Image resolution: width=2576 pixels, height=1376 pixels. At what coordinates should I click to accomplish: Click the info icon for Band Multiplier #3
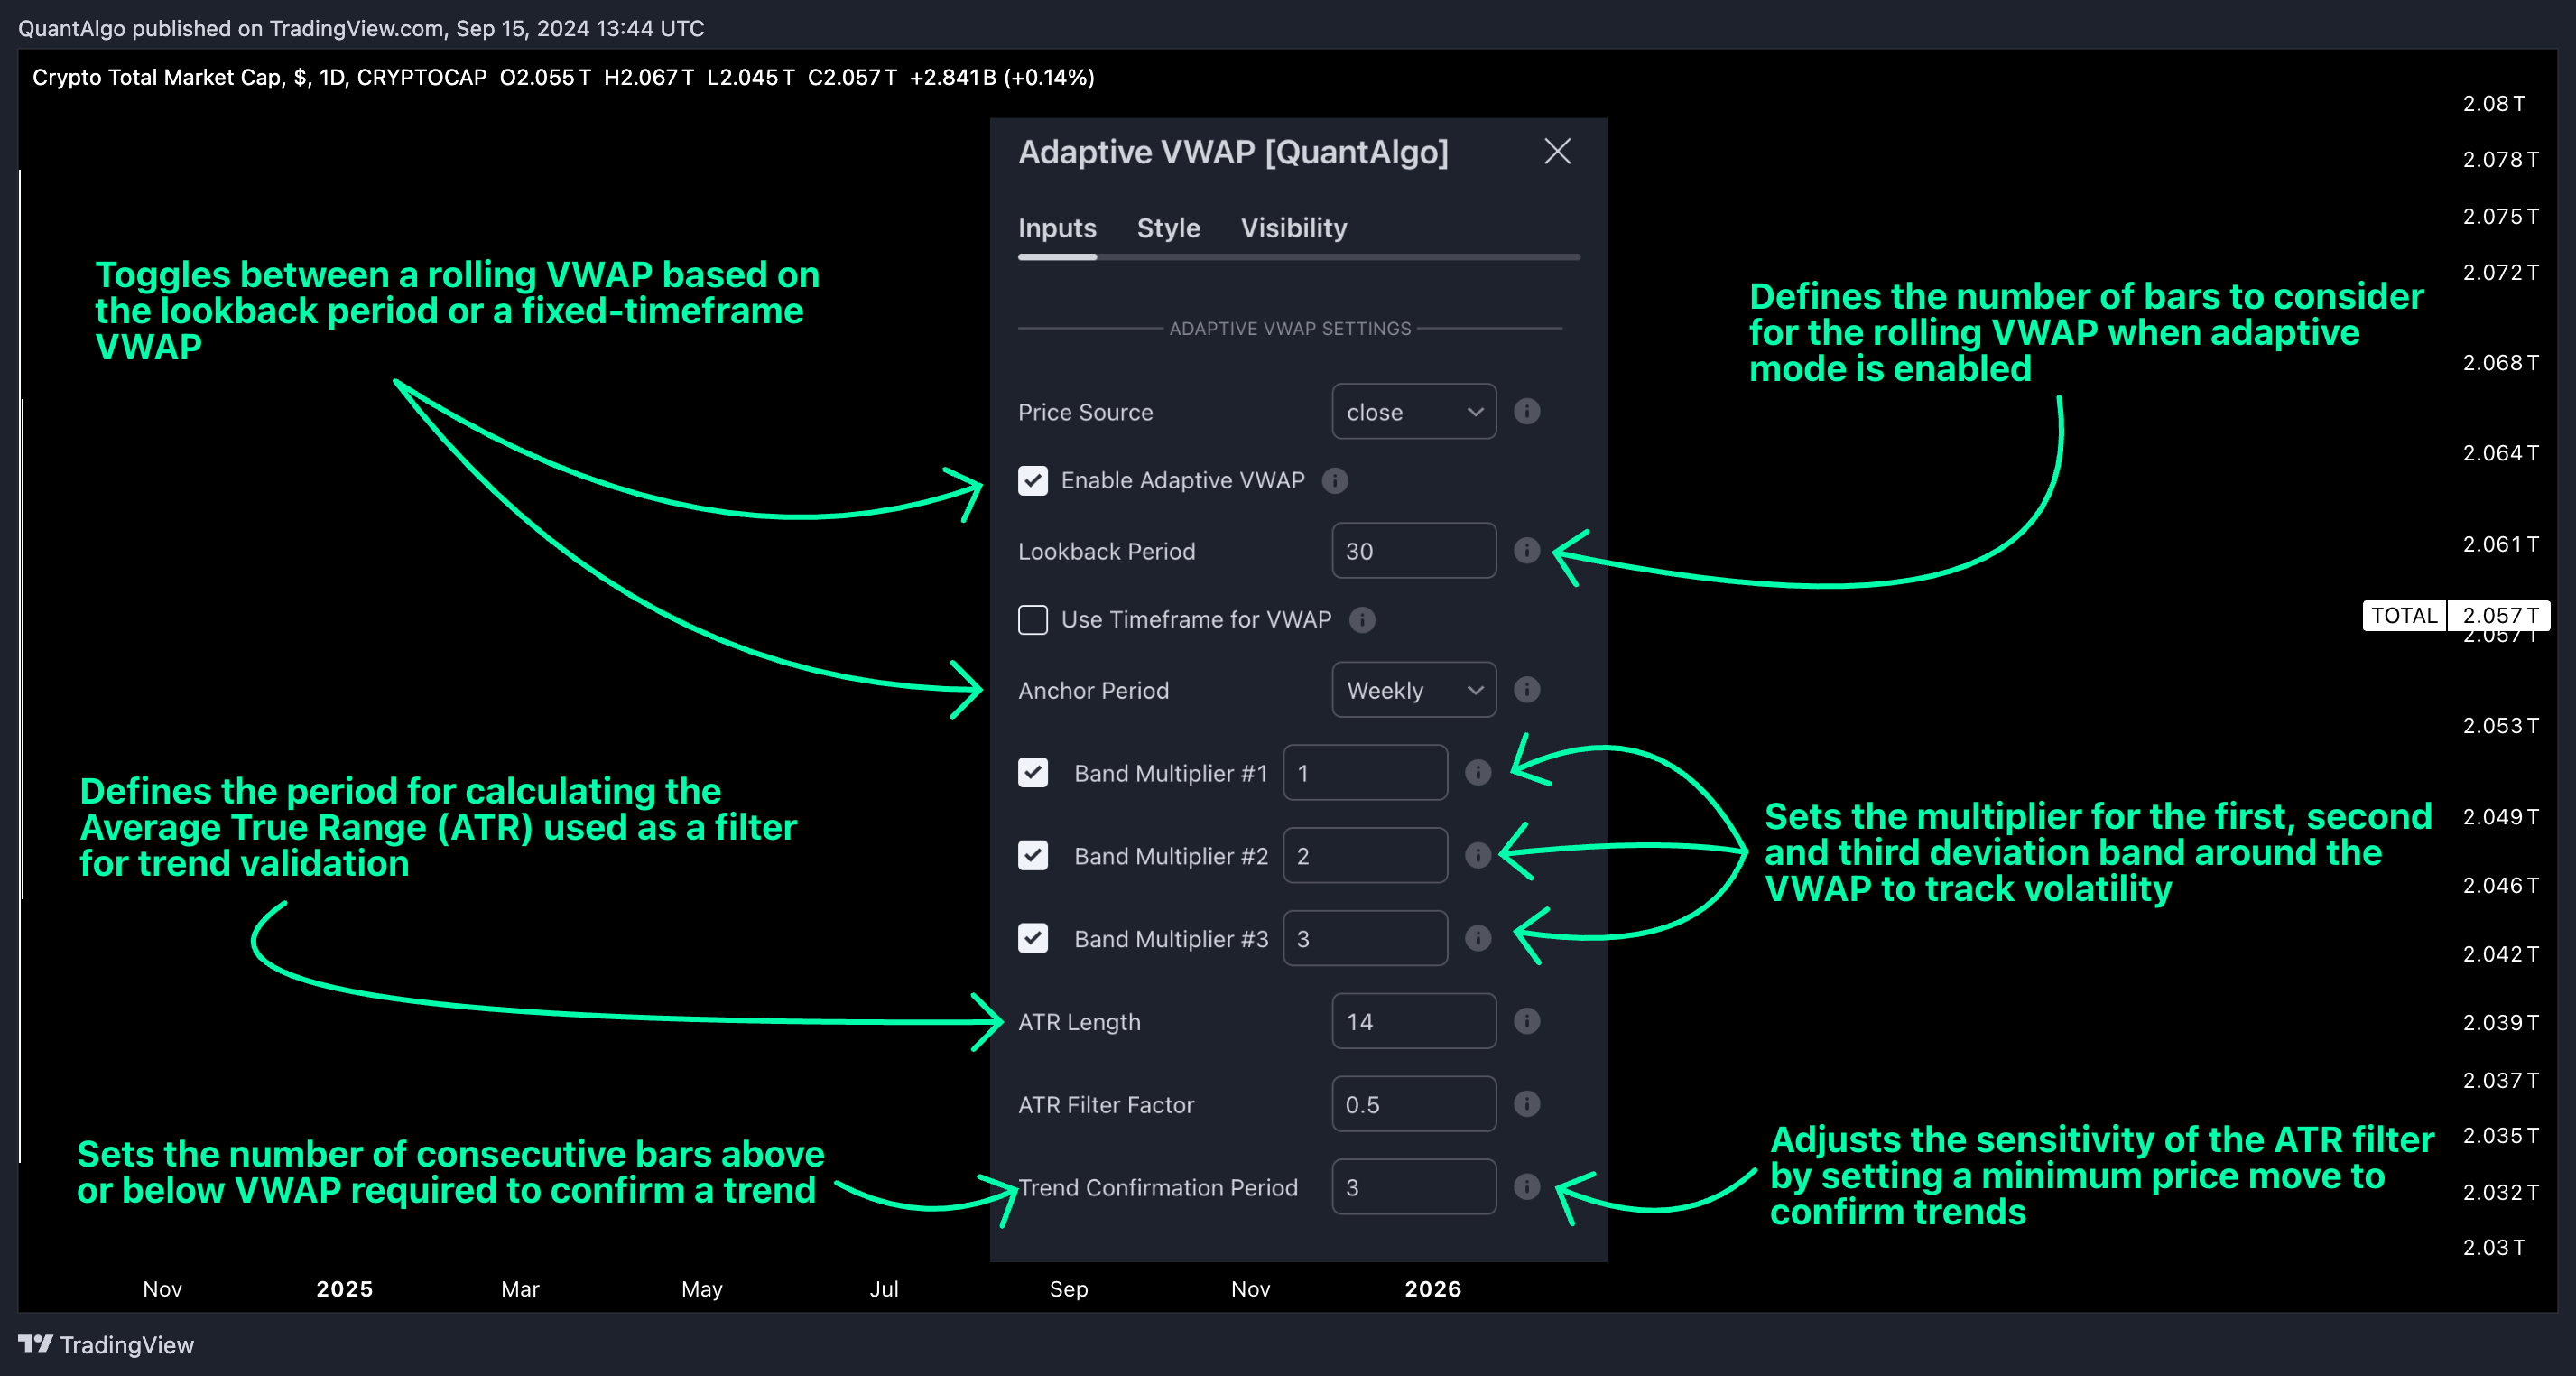click(x=1477, y=938)
